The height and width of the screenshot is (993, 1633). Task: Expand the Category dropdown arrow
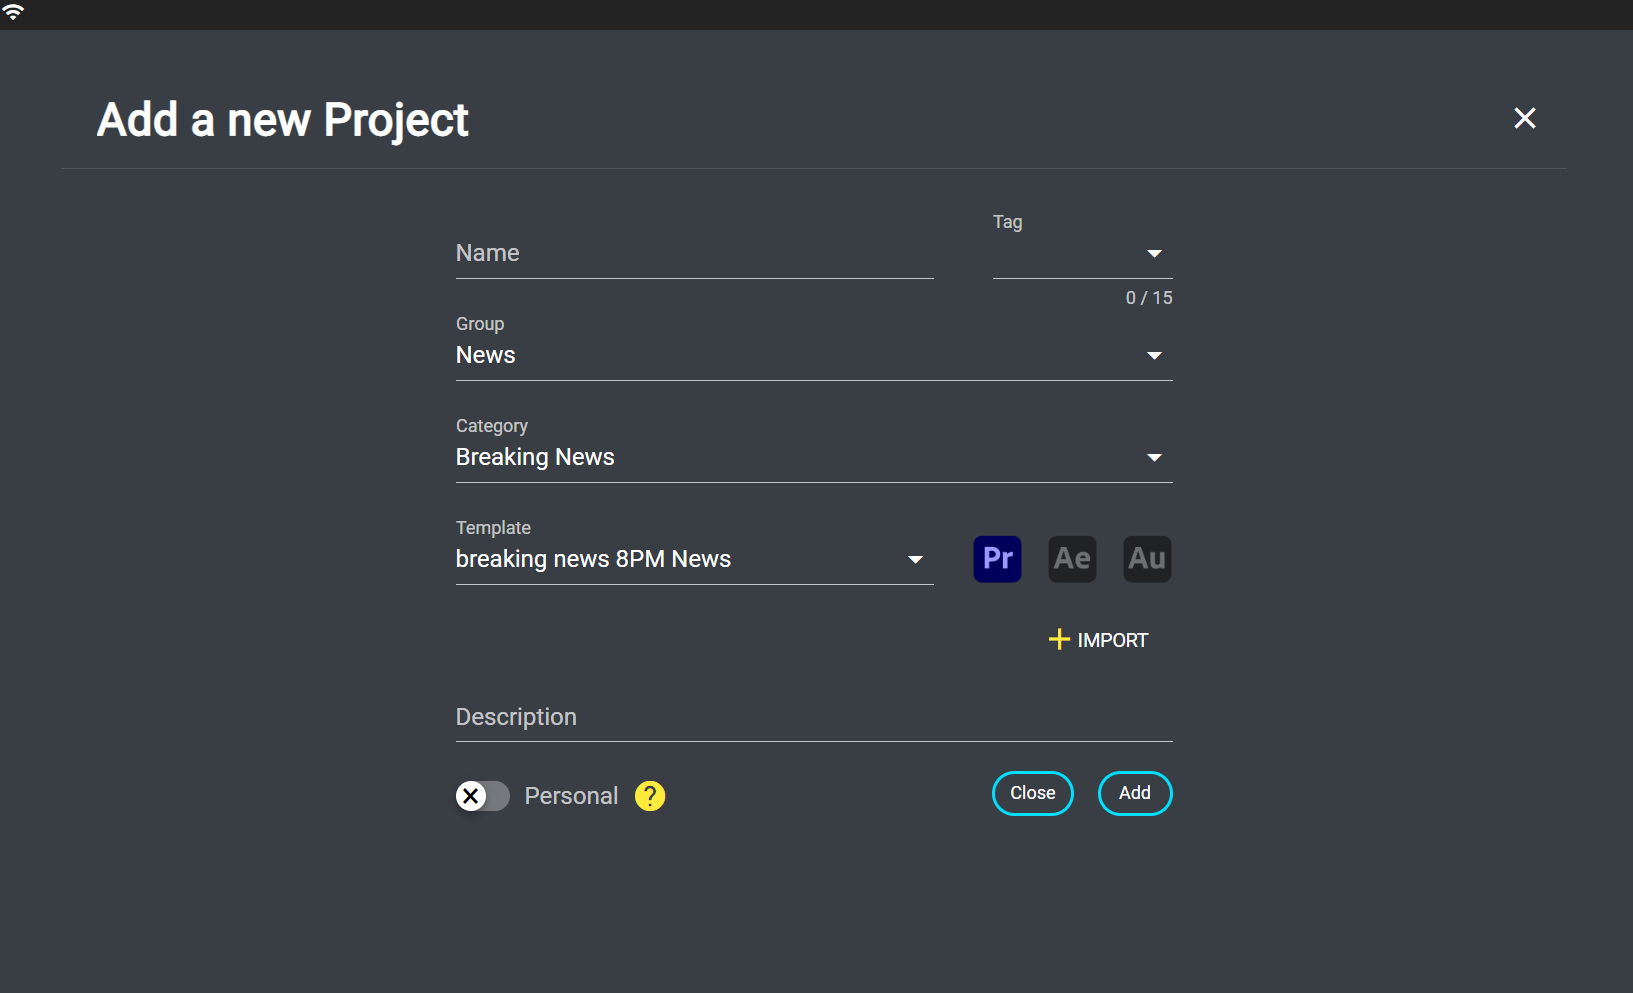click(x=1154, y=458)
